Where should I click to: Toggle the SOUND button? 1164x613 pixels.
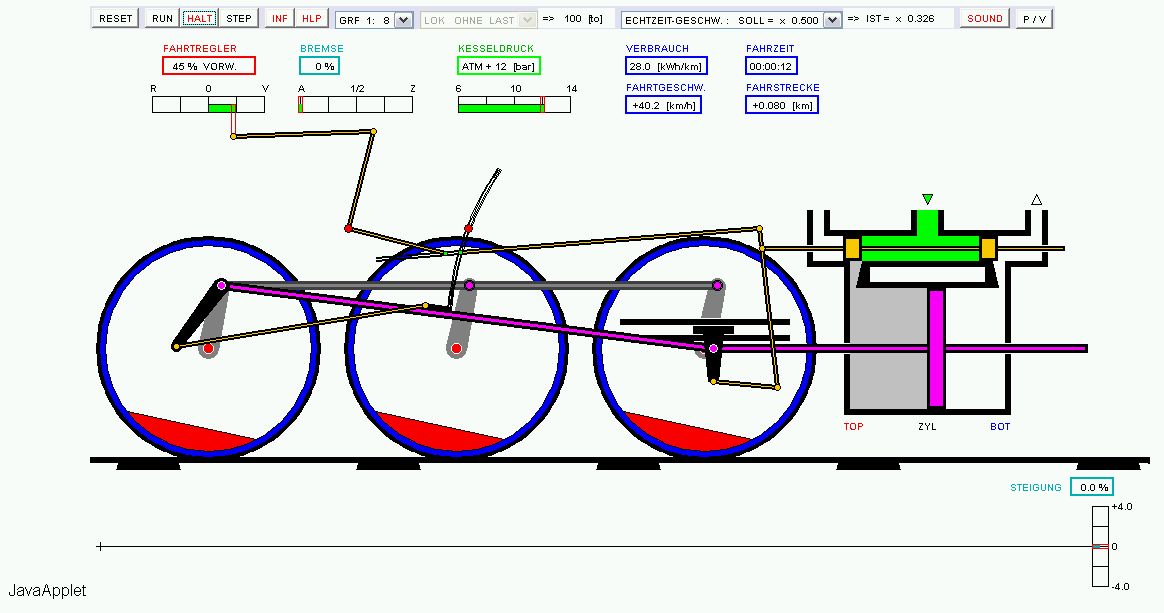tap(984, 19)
